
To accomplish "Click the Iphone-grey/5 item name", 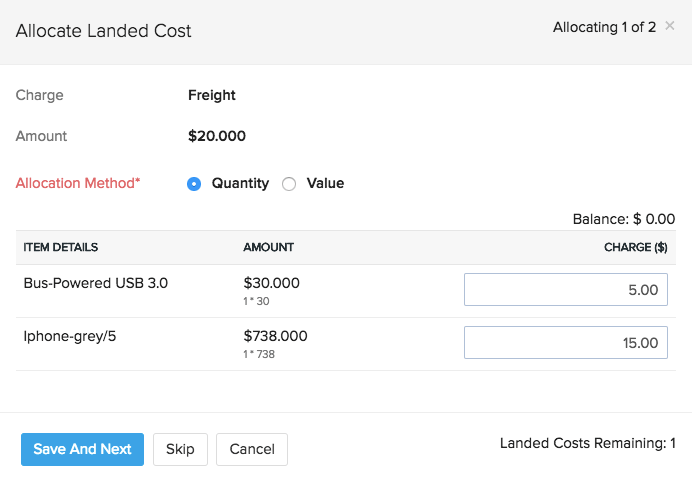I will (70, 336).
